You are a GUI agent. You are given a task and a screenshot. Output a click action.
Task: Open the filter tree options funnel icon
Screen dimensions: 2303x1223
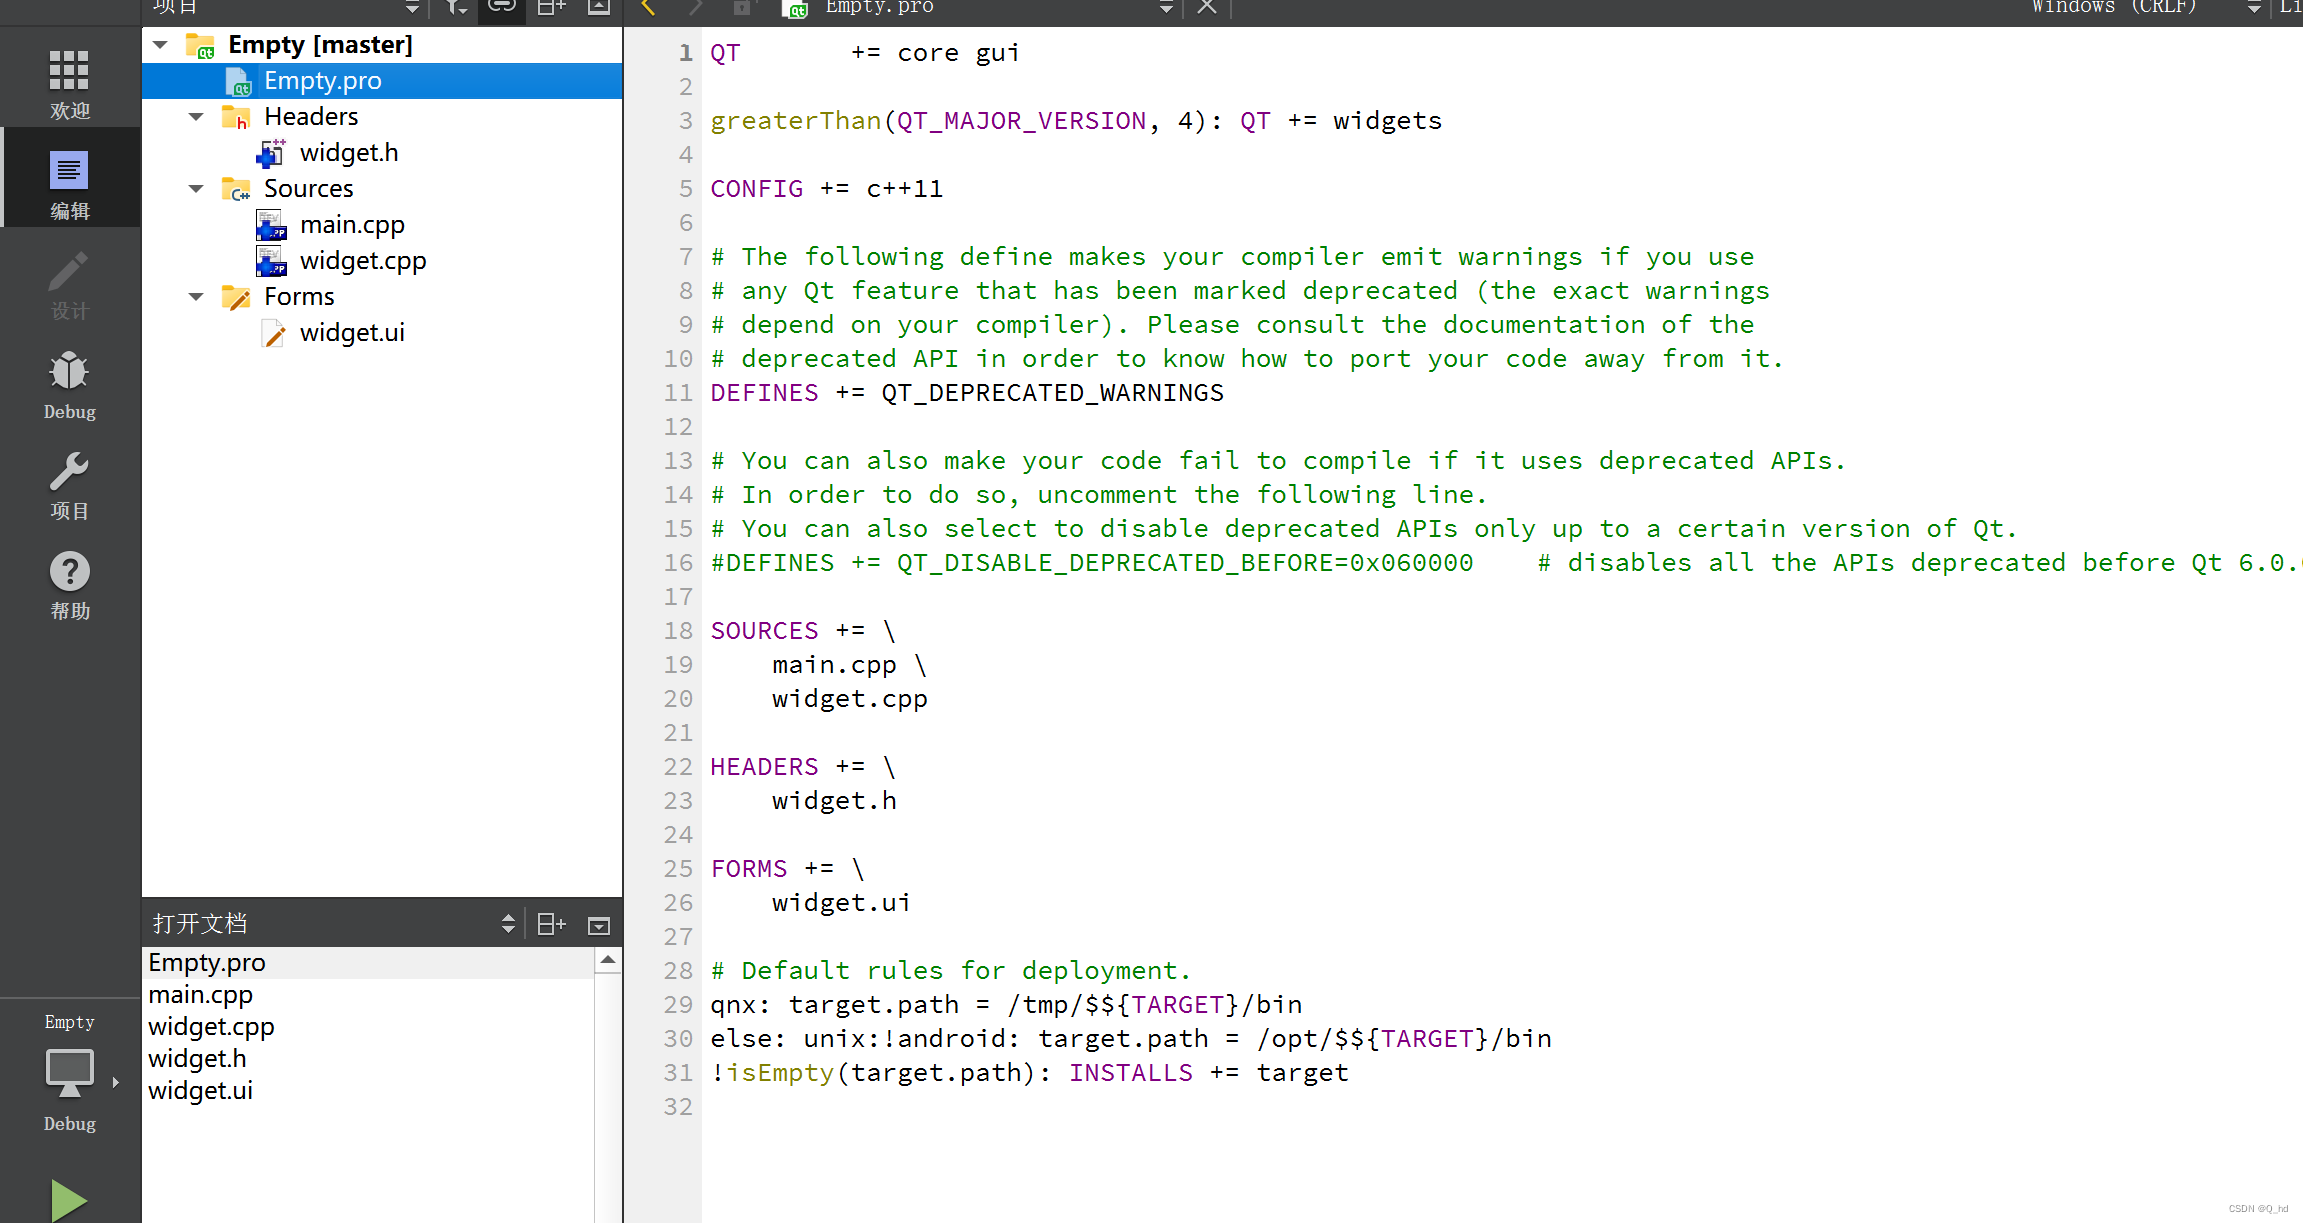click(x=456, y=8)
